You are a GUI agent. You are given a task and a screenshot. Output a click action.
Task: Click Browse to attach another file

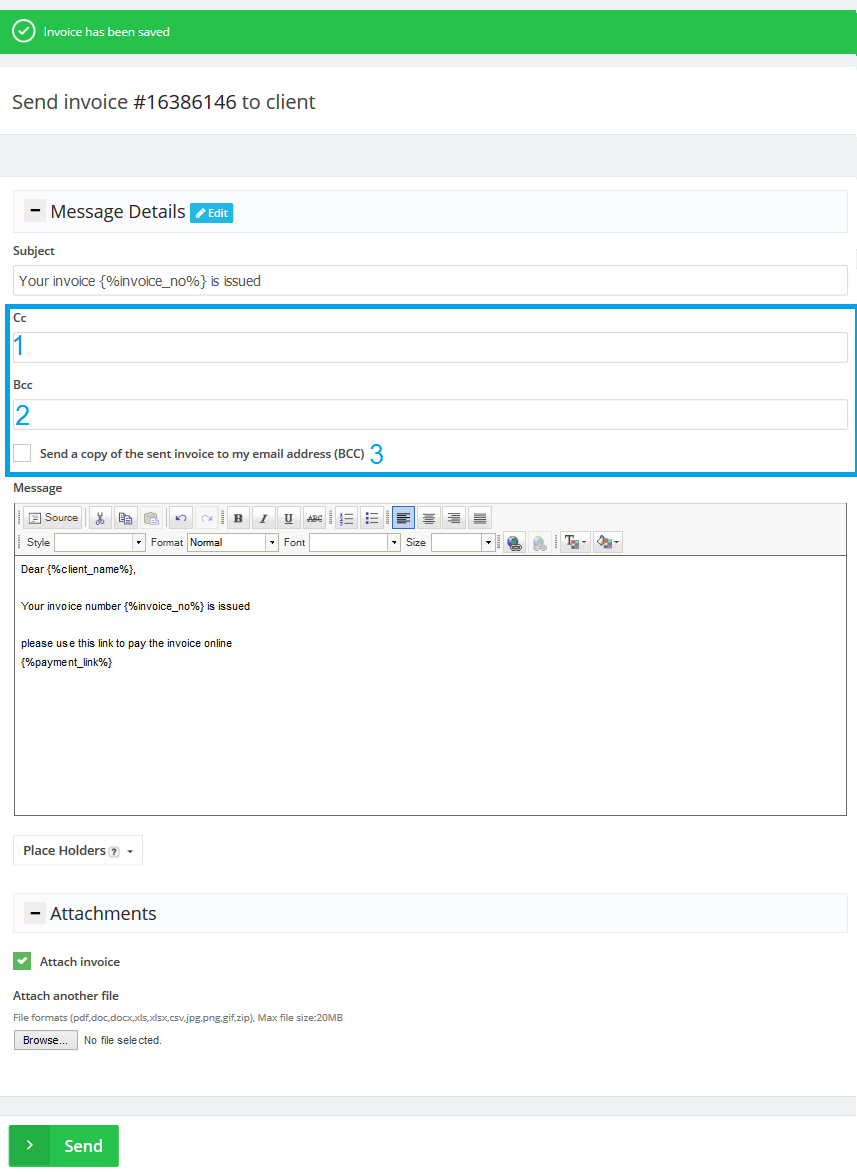45,1040
